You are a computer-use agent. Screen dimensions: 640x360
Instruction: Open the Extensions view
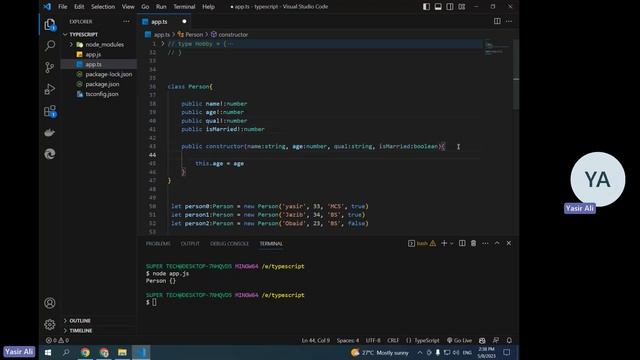click(49, 111)
